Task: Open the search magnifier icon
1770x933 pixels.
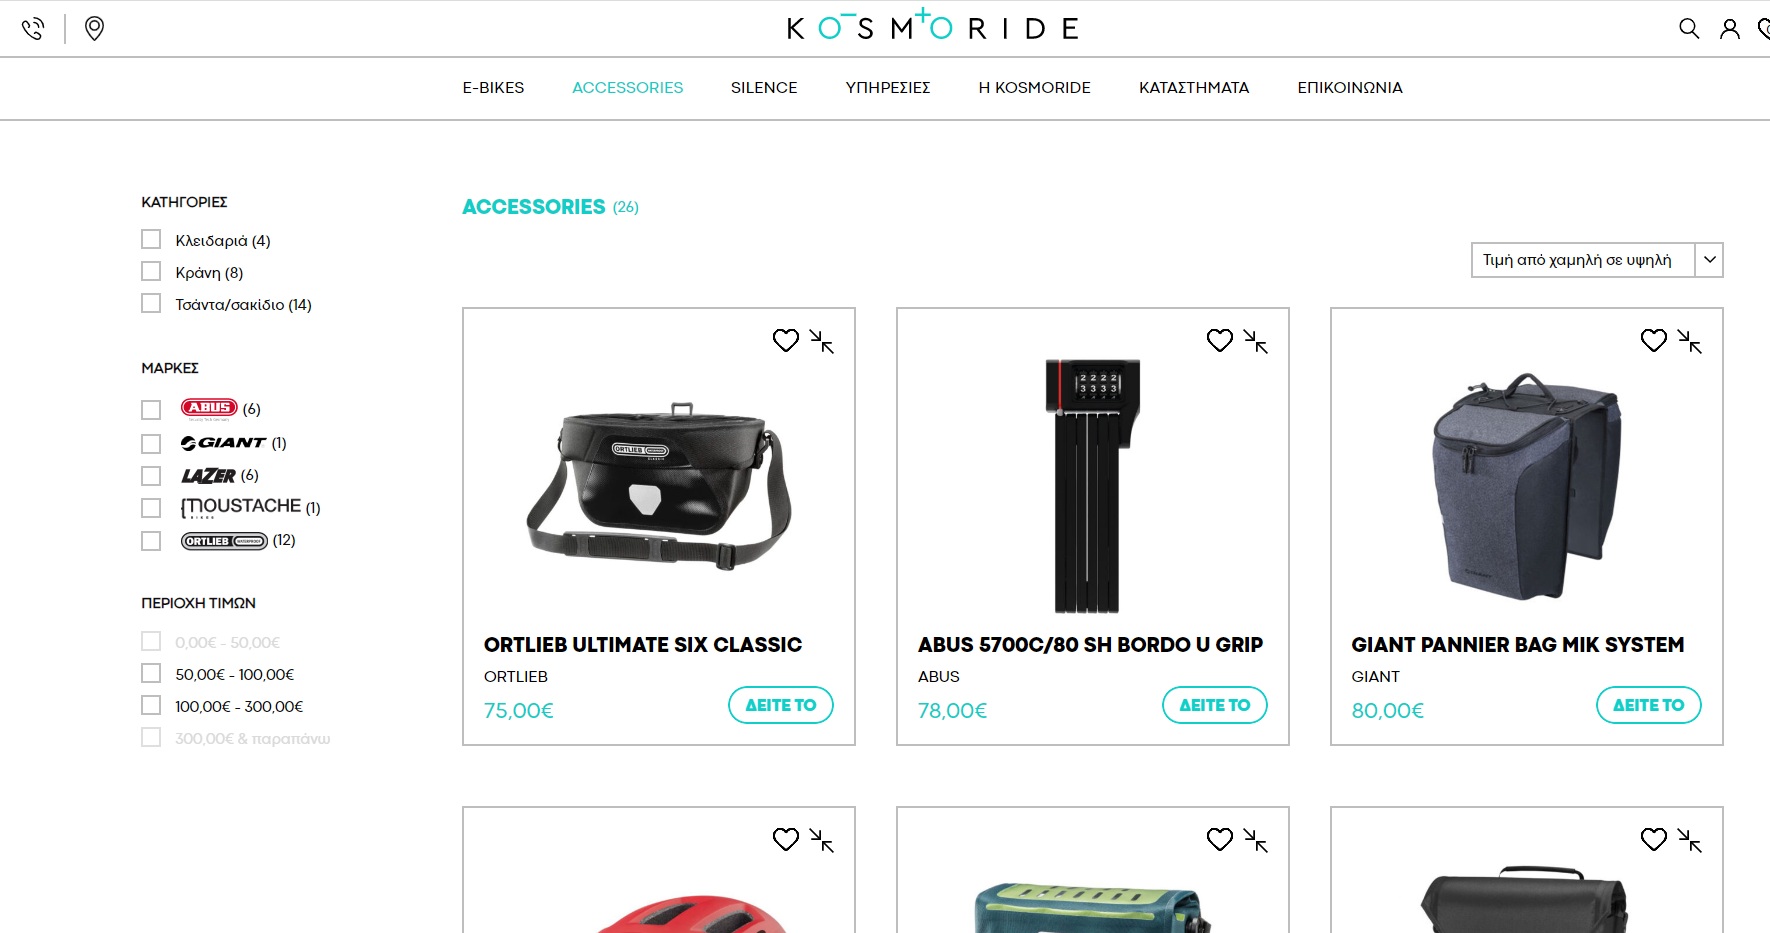Action: coord(1689,28)
